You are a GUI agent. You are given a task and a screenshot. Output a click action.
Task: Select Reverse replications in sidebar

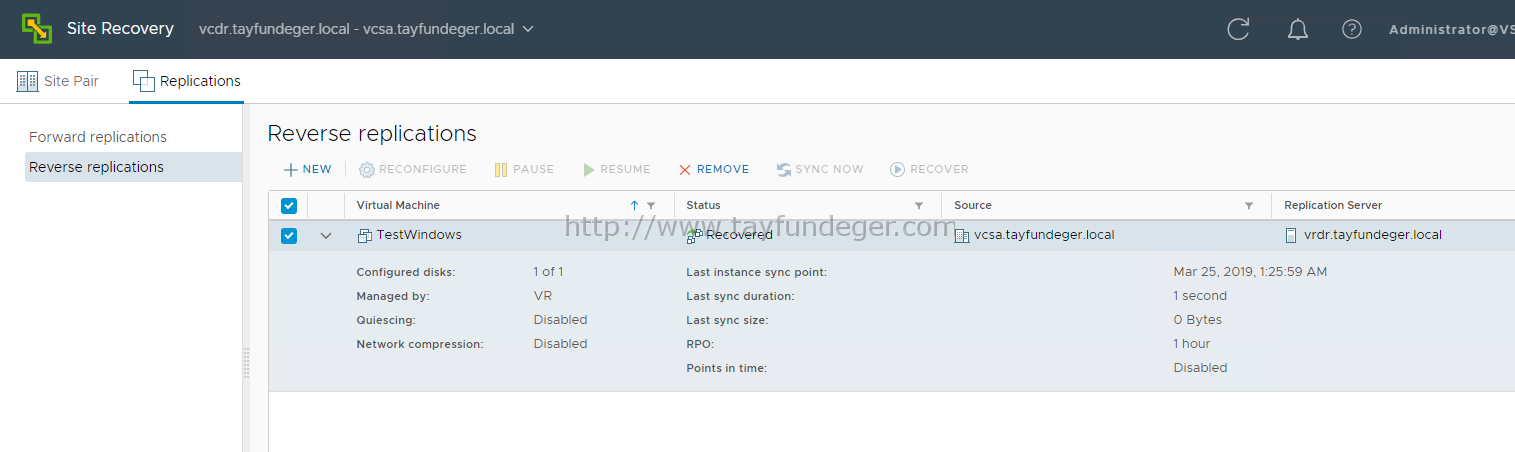[133, 167]
